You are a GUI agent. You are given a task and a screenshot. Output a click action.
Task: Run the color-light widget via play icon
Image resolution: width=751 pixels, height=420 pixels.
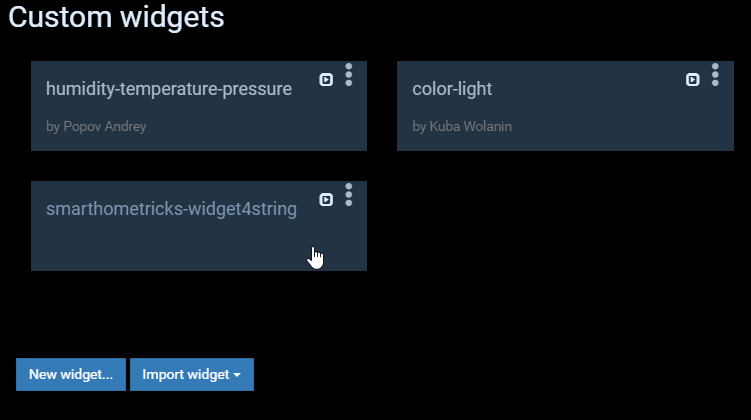[x=692, y=80]
